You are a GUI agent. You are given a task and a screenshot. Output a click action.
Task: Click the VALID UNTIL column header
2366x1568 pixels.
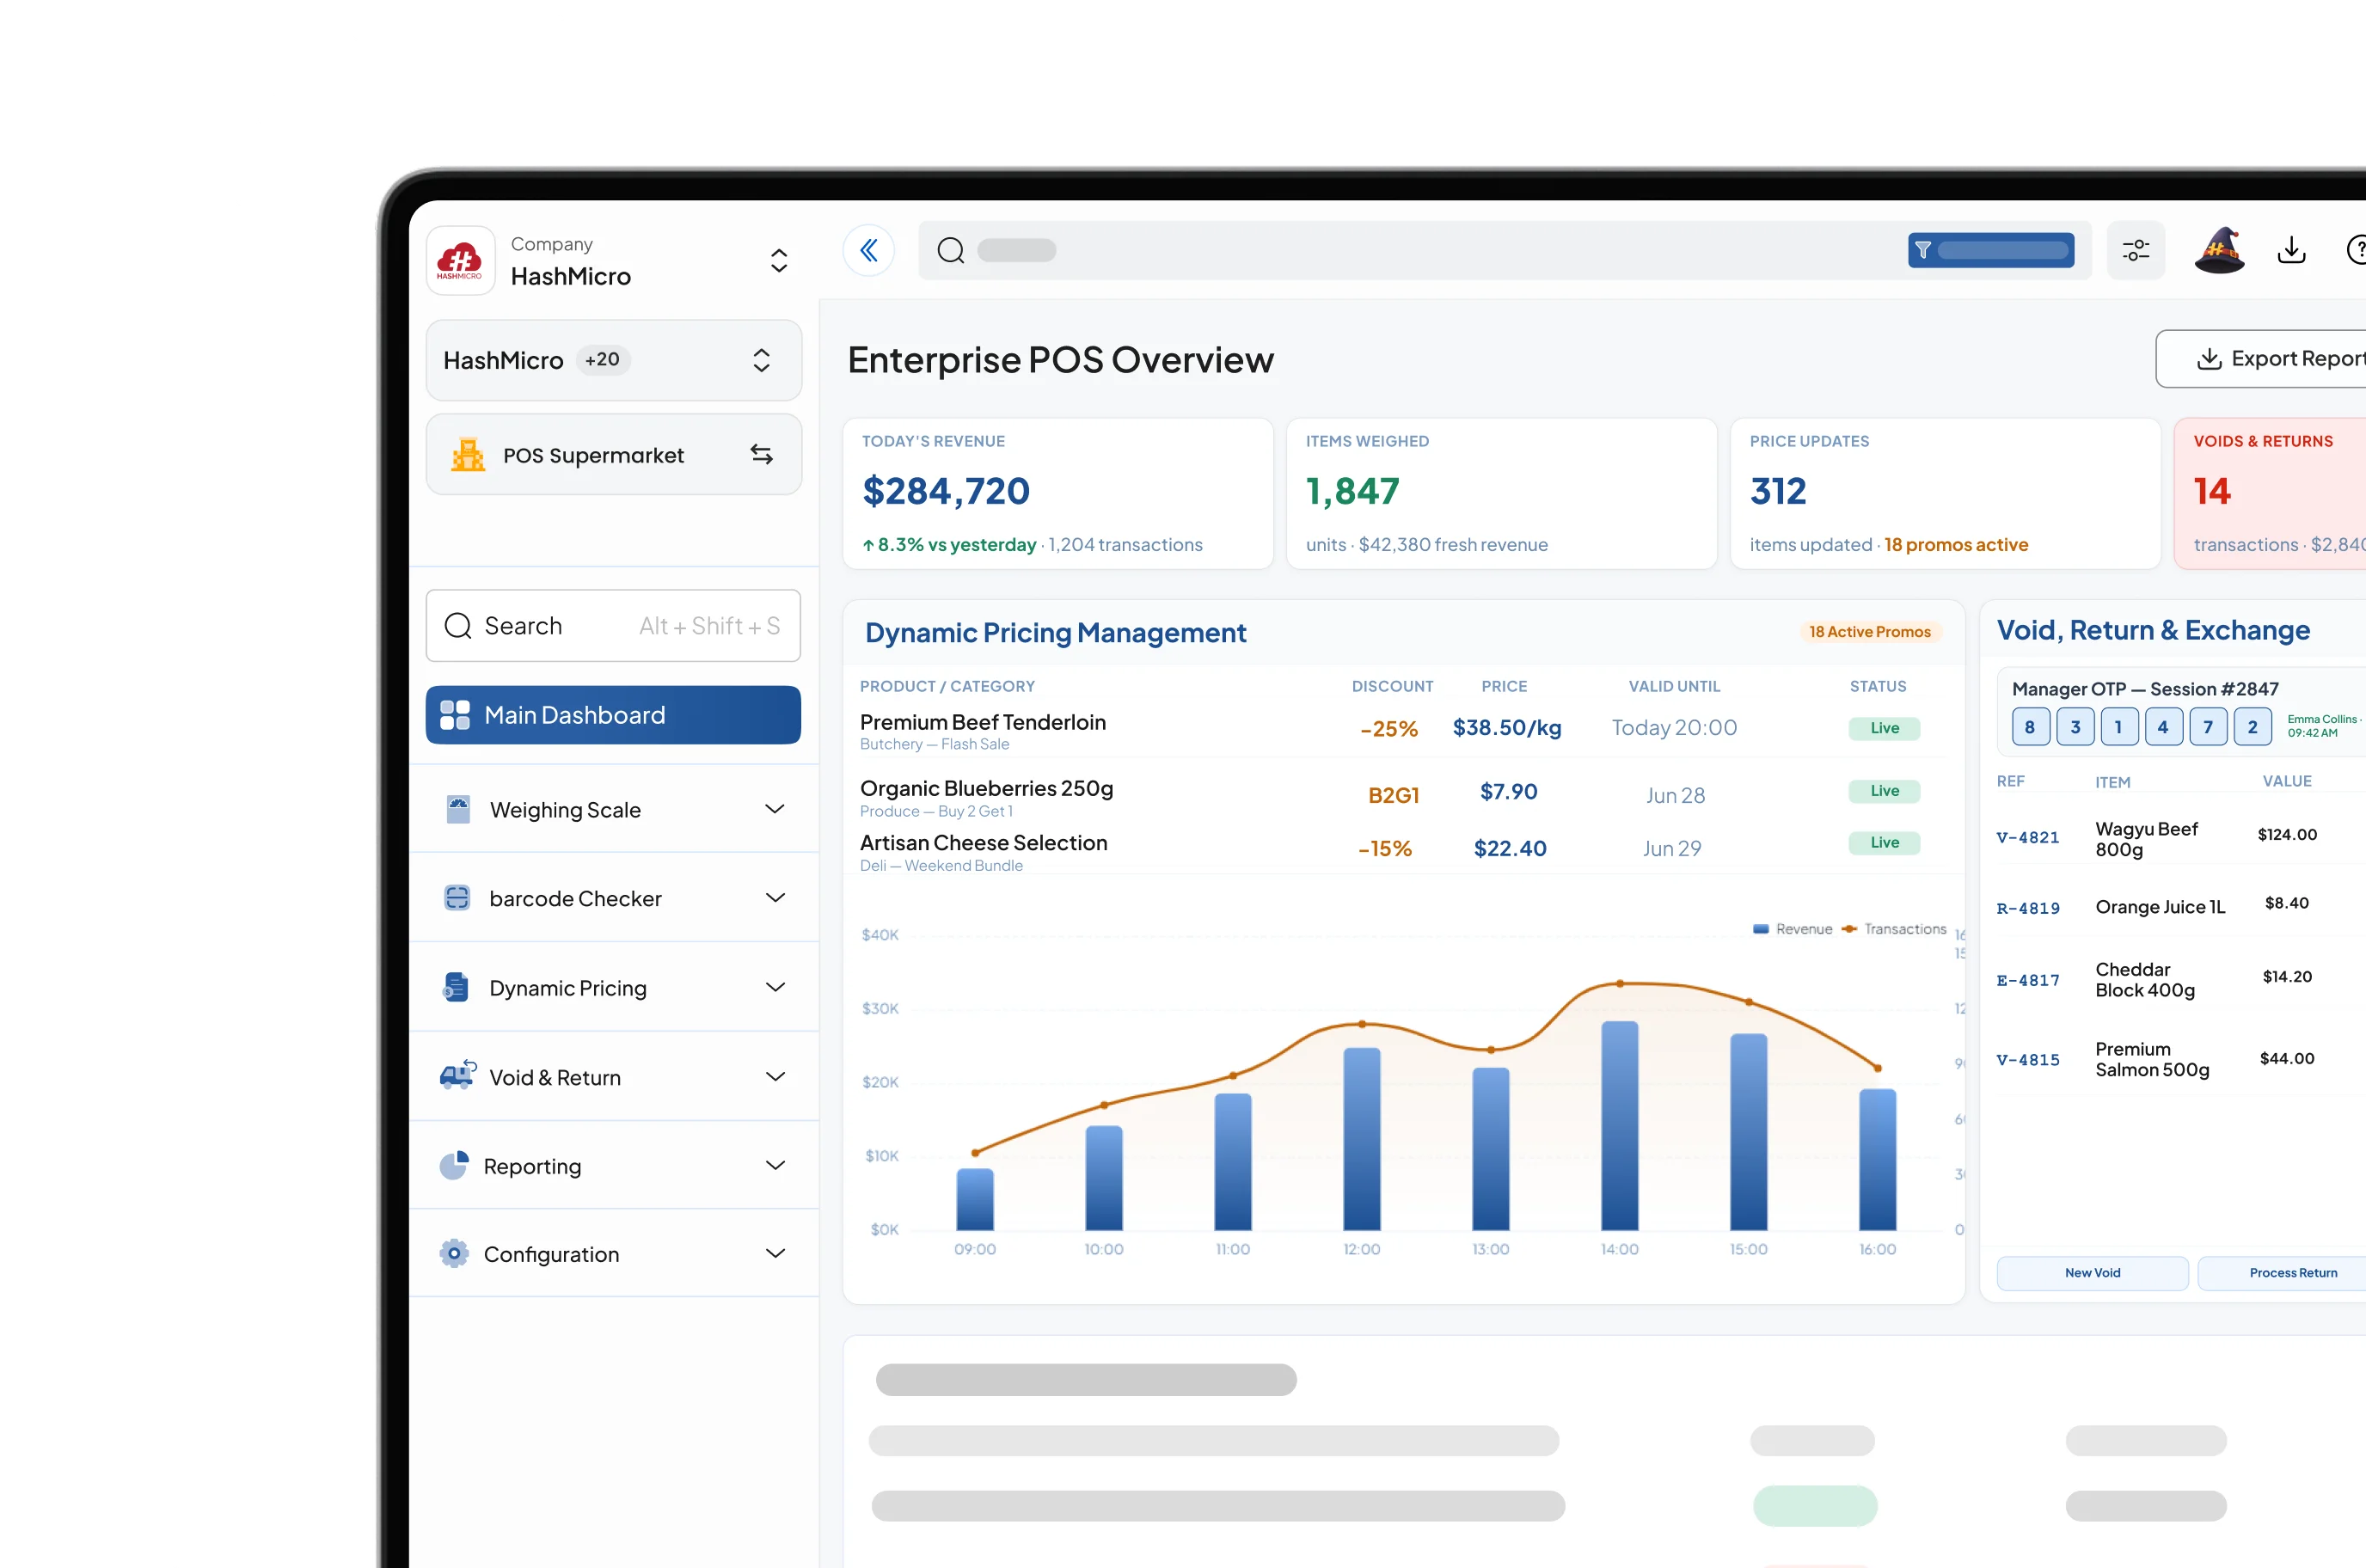(x=1674, y=686)
